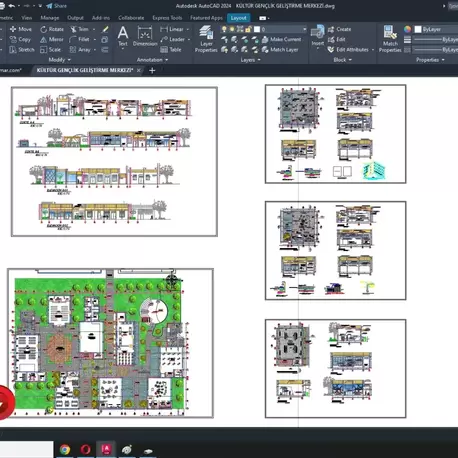Open the Output ribbon tab
Viewport: 458px width, 458px height.
[x=75, y=18]
